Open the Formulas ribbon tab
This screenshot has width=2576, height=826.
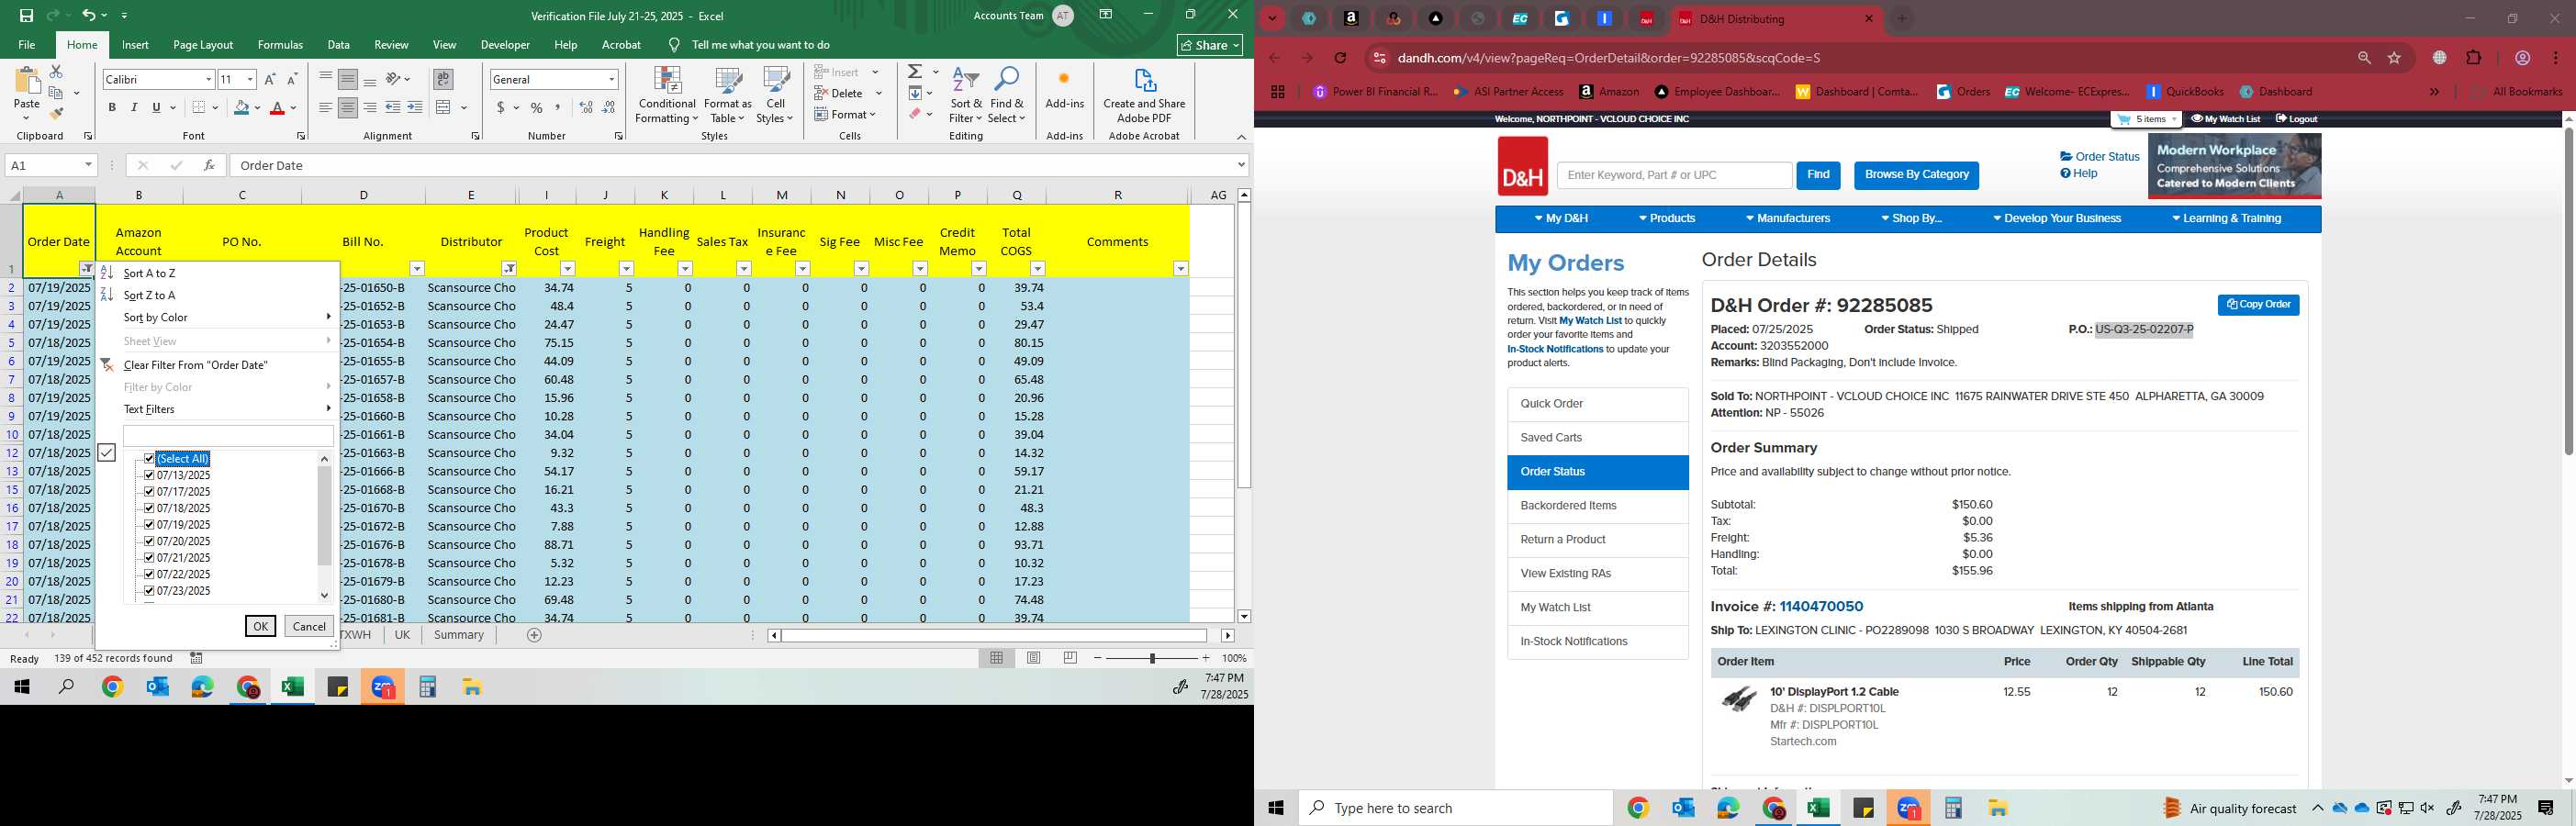(280, 45)
